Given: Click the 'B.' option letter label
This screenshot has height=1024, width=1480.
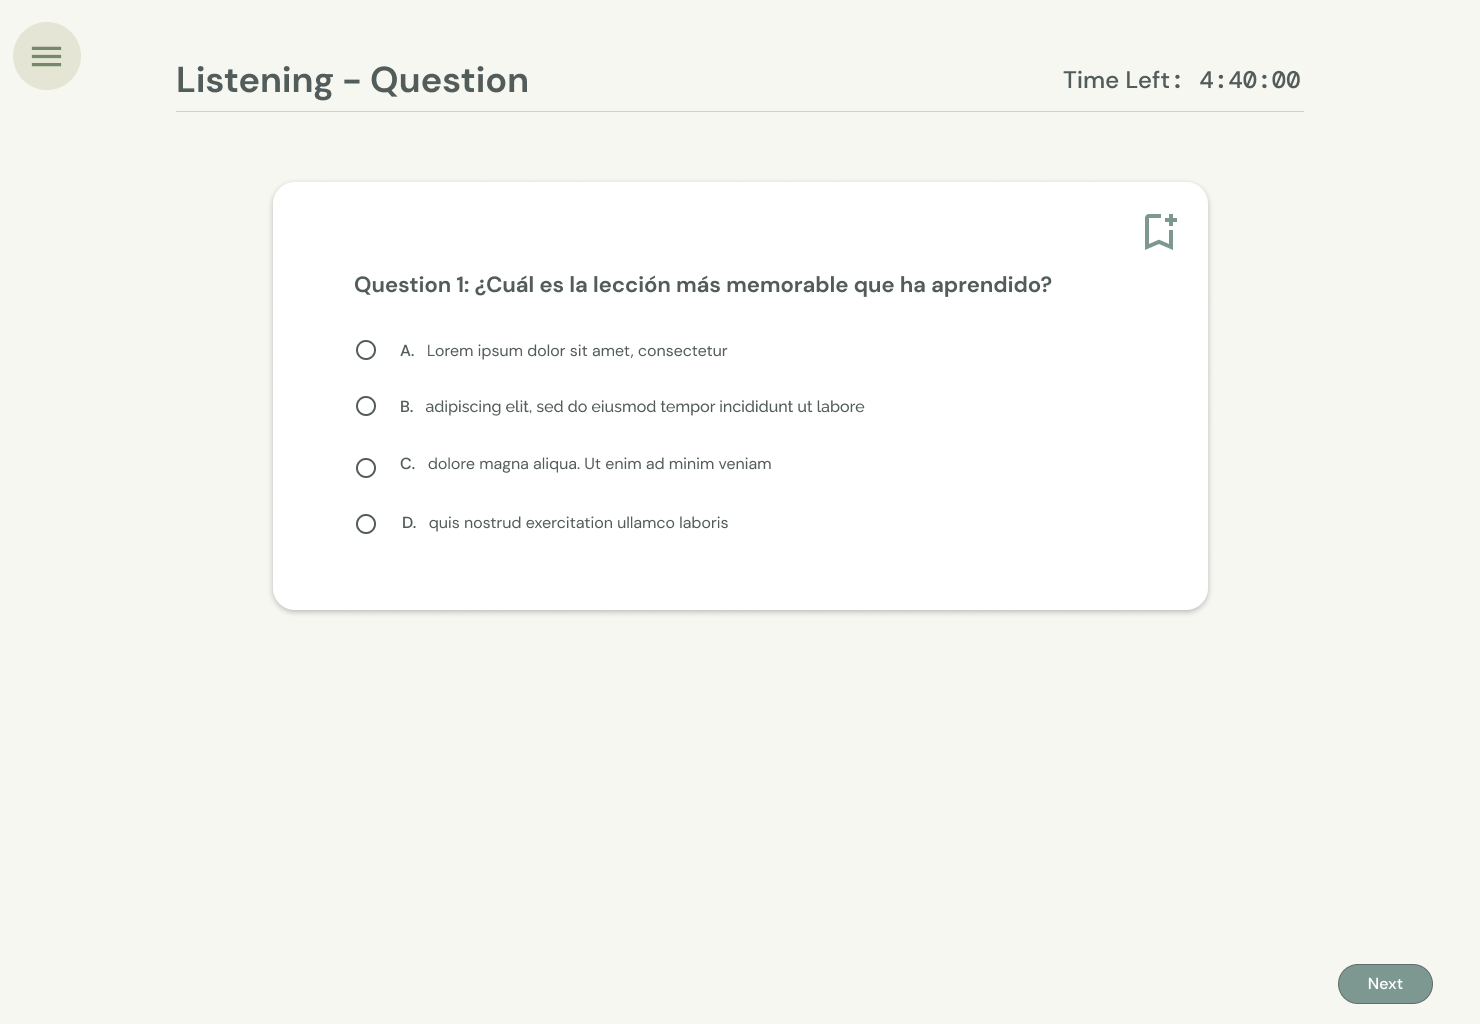Looking at the screenshot, I should [x=406, y=407].
